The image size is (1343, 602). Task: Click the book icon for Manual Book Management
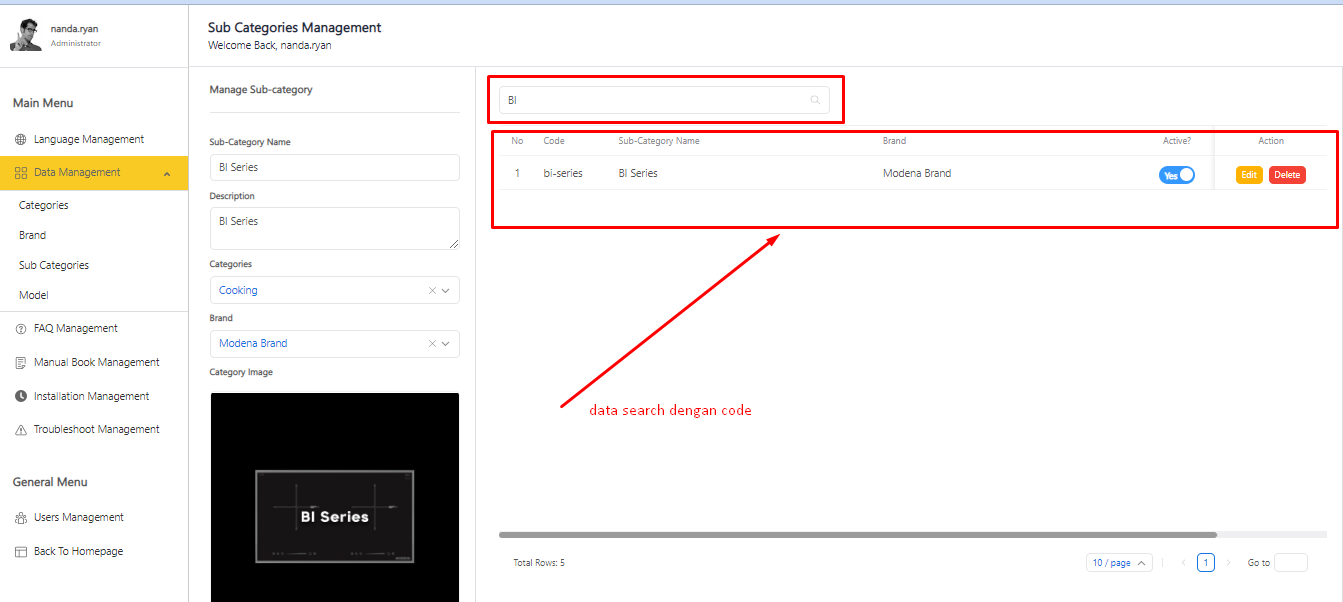[x=21, y=363]
